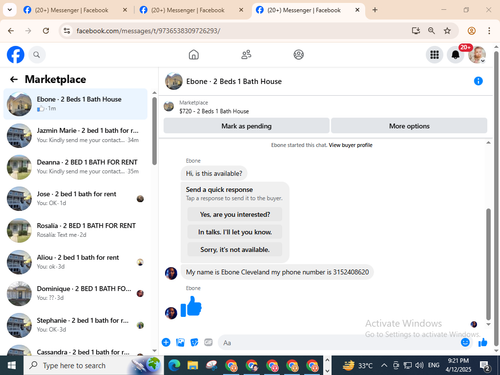Mark the listing as pending
500x375 pixels.
click(x=246, y=126)
